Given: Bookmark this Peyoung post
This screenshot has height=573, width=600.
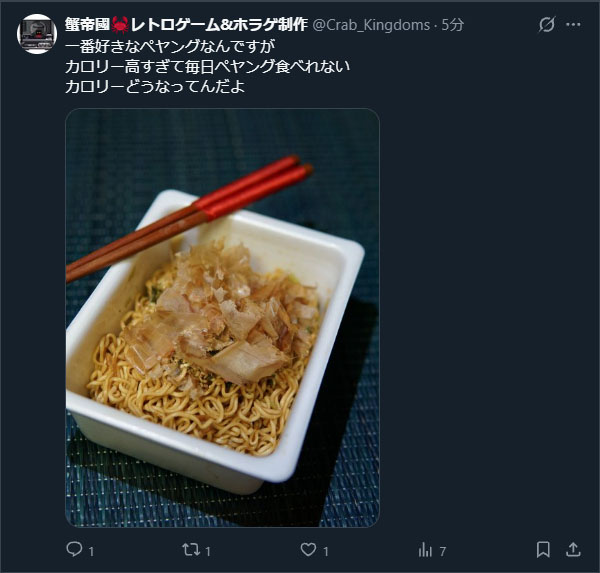Looking at the screenshot, I should (543, 550).
